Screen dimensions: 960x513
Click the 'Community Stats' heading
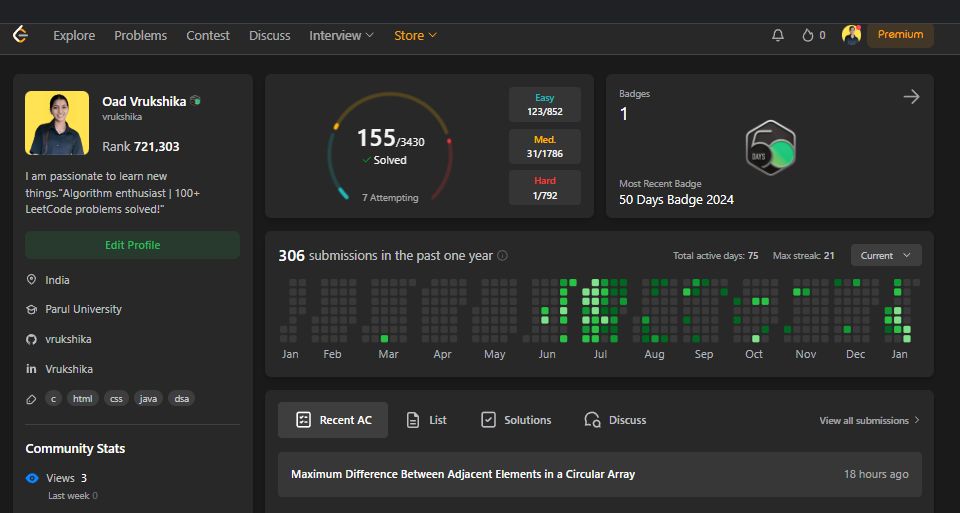pos(75,449)
